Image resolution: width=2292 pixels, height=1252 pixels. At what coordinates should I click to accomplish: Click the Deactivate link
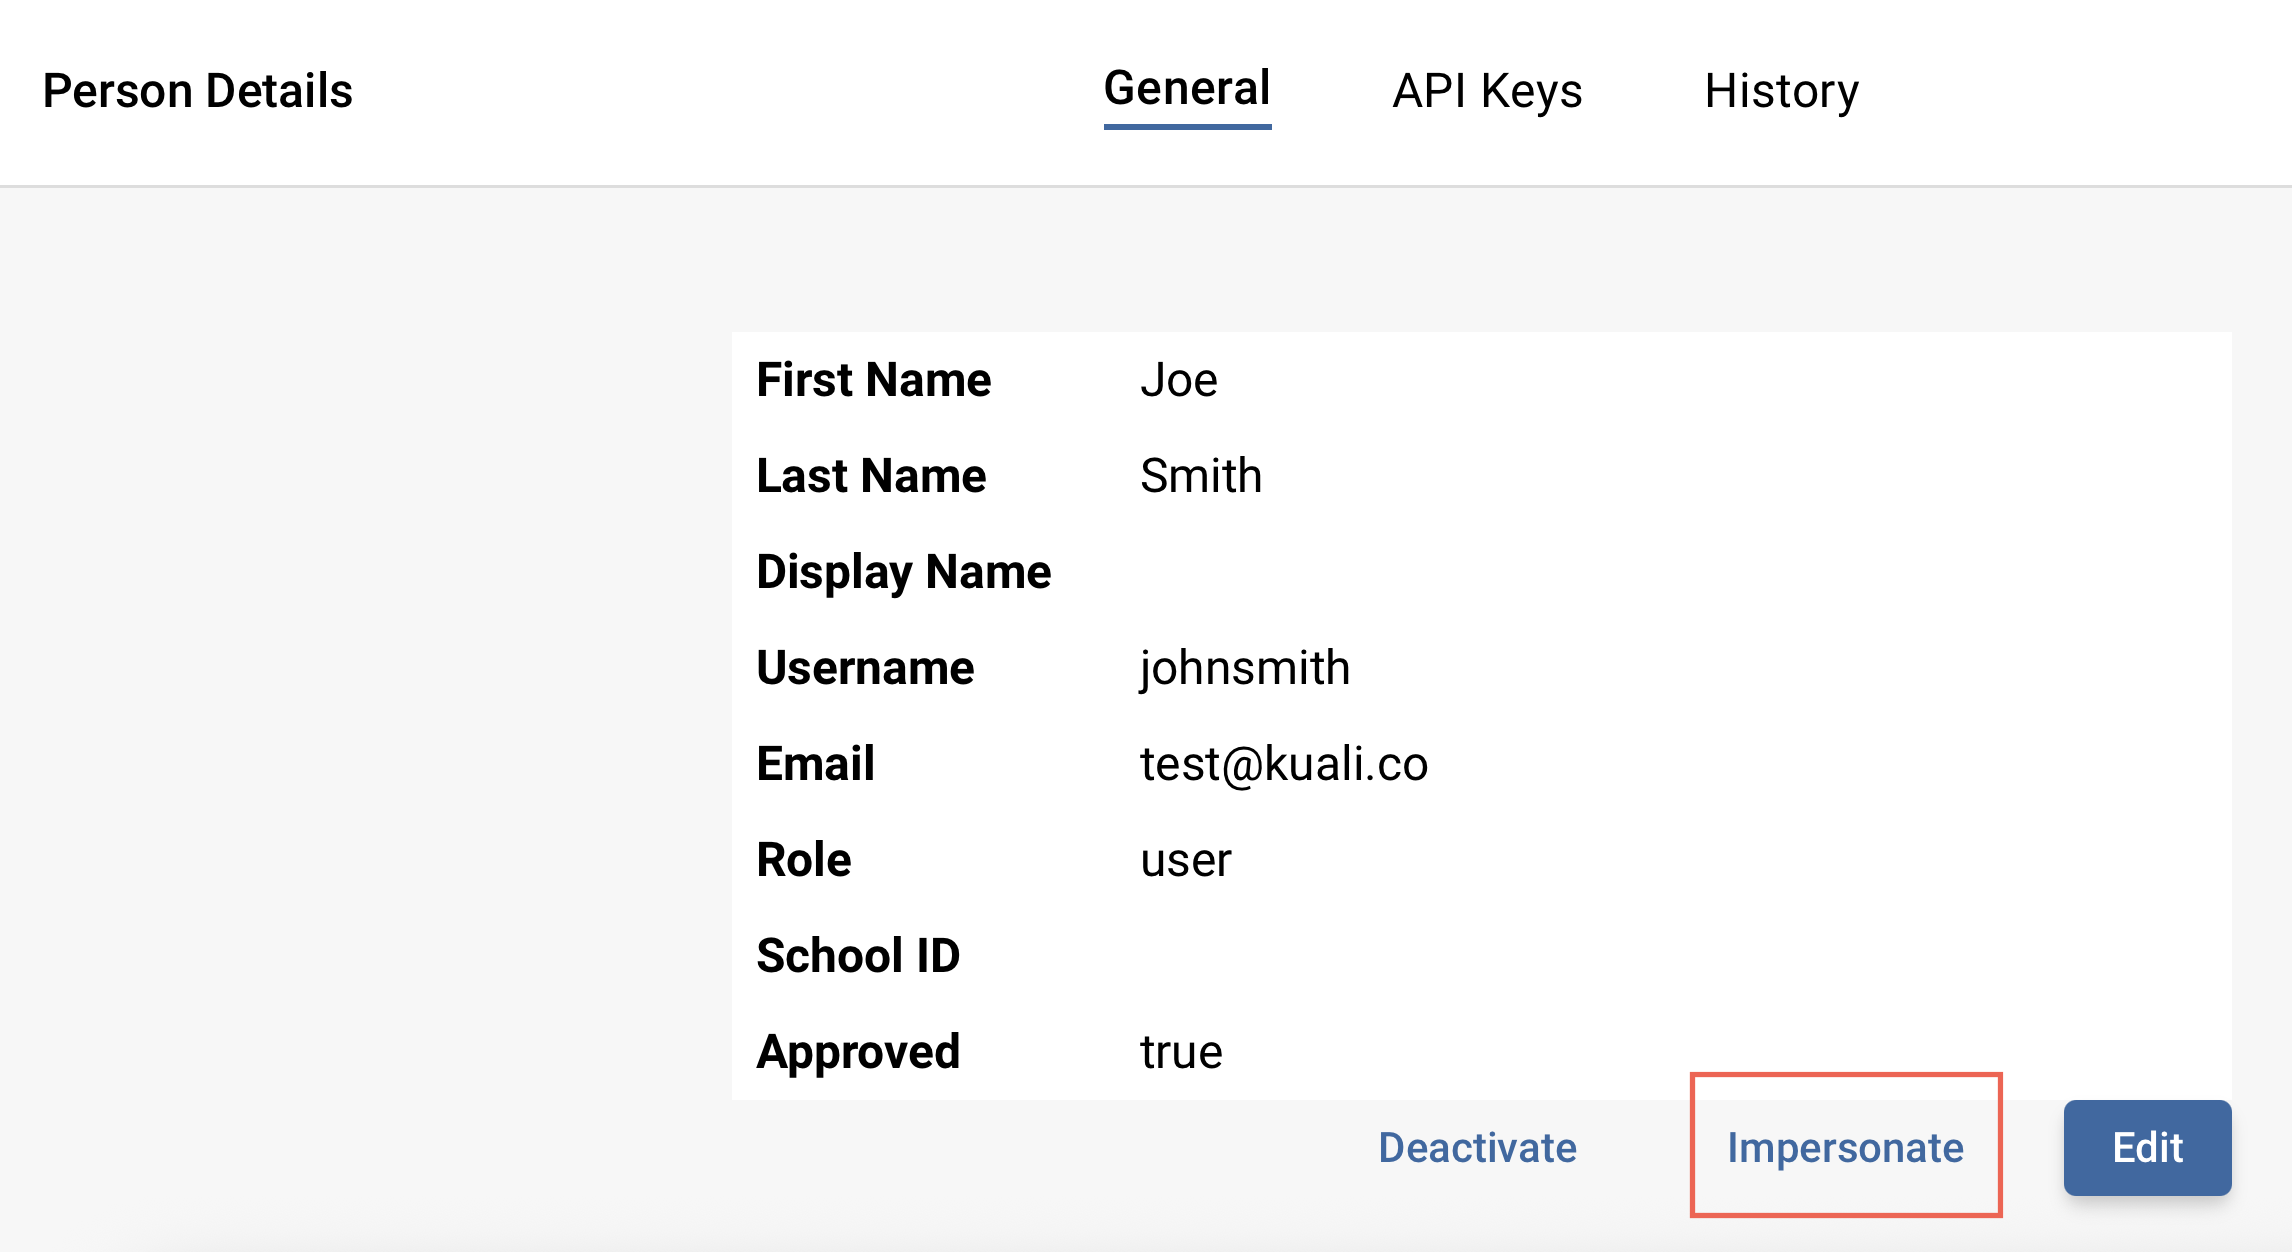click(x=1477, y=1148)
